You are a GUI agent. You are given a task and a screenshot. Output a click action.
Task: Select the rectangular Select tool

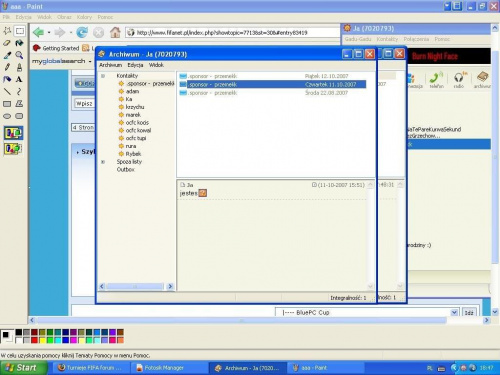[19, 31]
